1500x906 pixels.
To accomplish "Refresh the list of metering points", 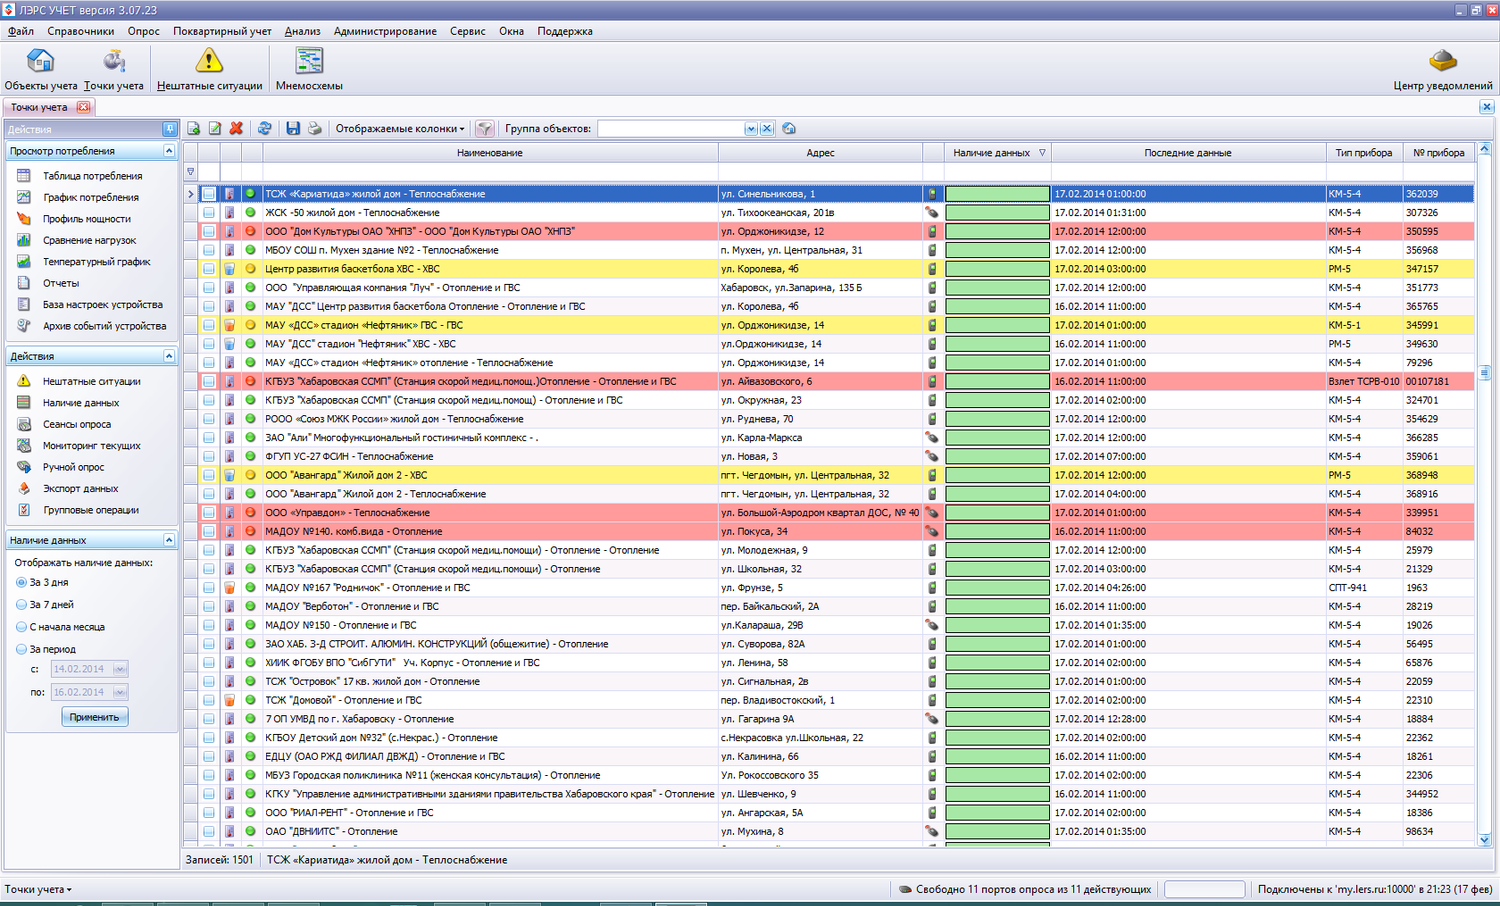I will click(x=264, y=129).
